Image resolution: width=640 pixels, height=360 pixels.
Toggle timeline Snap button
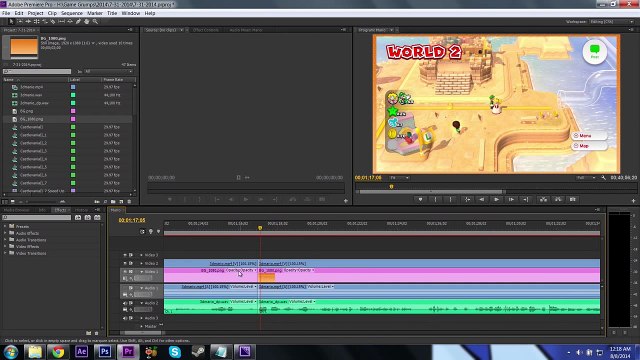coord(142,231)
